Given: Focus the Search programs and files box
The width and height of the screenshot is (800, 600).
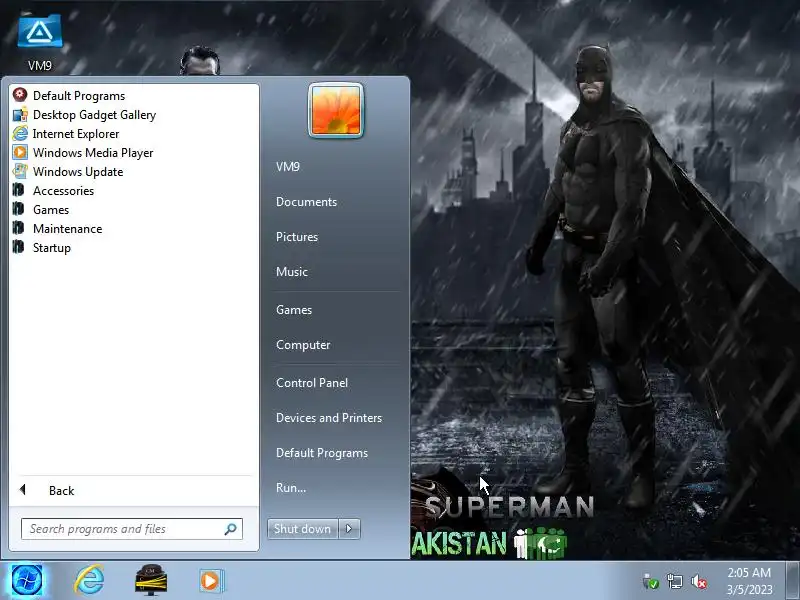Looking at the screenshot, I should [x=132, y=529].
